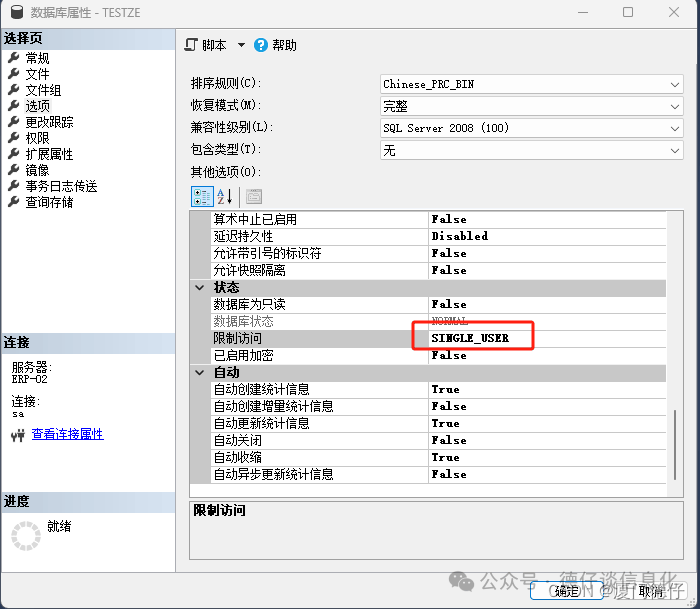
Task: Open the 查看连接属性 link
Action: point(67,434)
